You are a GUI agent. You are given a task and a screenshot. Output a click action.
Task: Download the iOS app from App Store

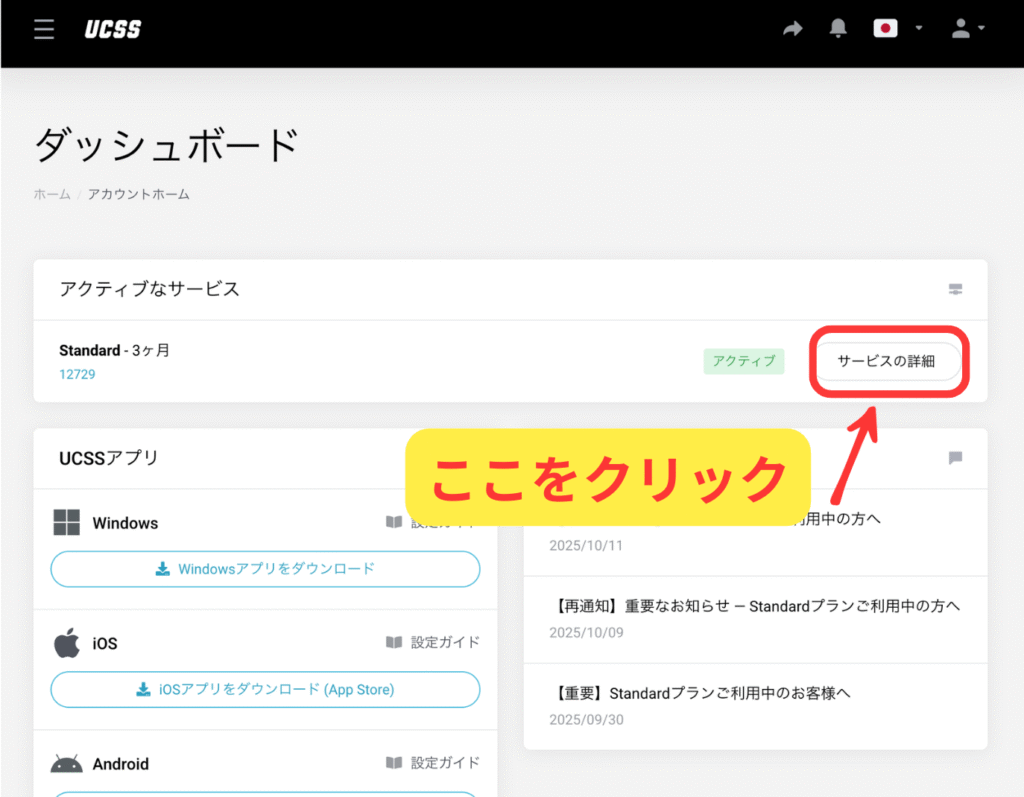tap(265, 690)
